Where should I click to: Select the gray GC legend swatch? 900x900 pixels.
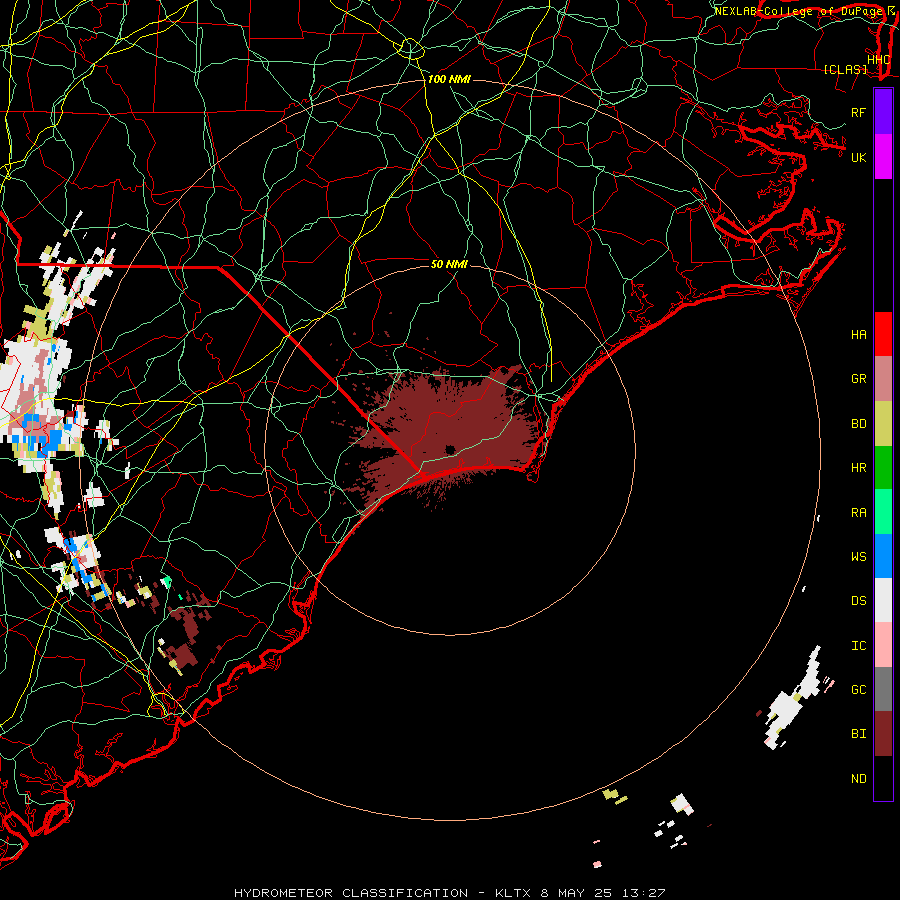[883, 689]
